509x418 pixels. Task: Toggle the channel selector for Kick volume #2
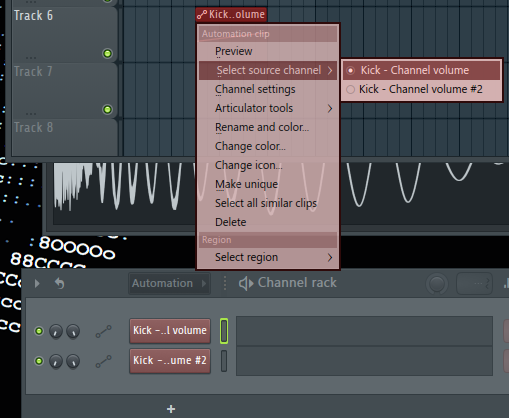[224, 361]
